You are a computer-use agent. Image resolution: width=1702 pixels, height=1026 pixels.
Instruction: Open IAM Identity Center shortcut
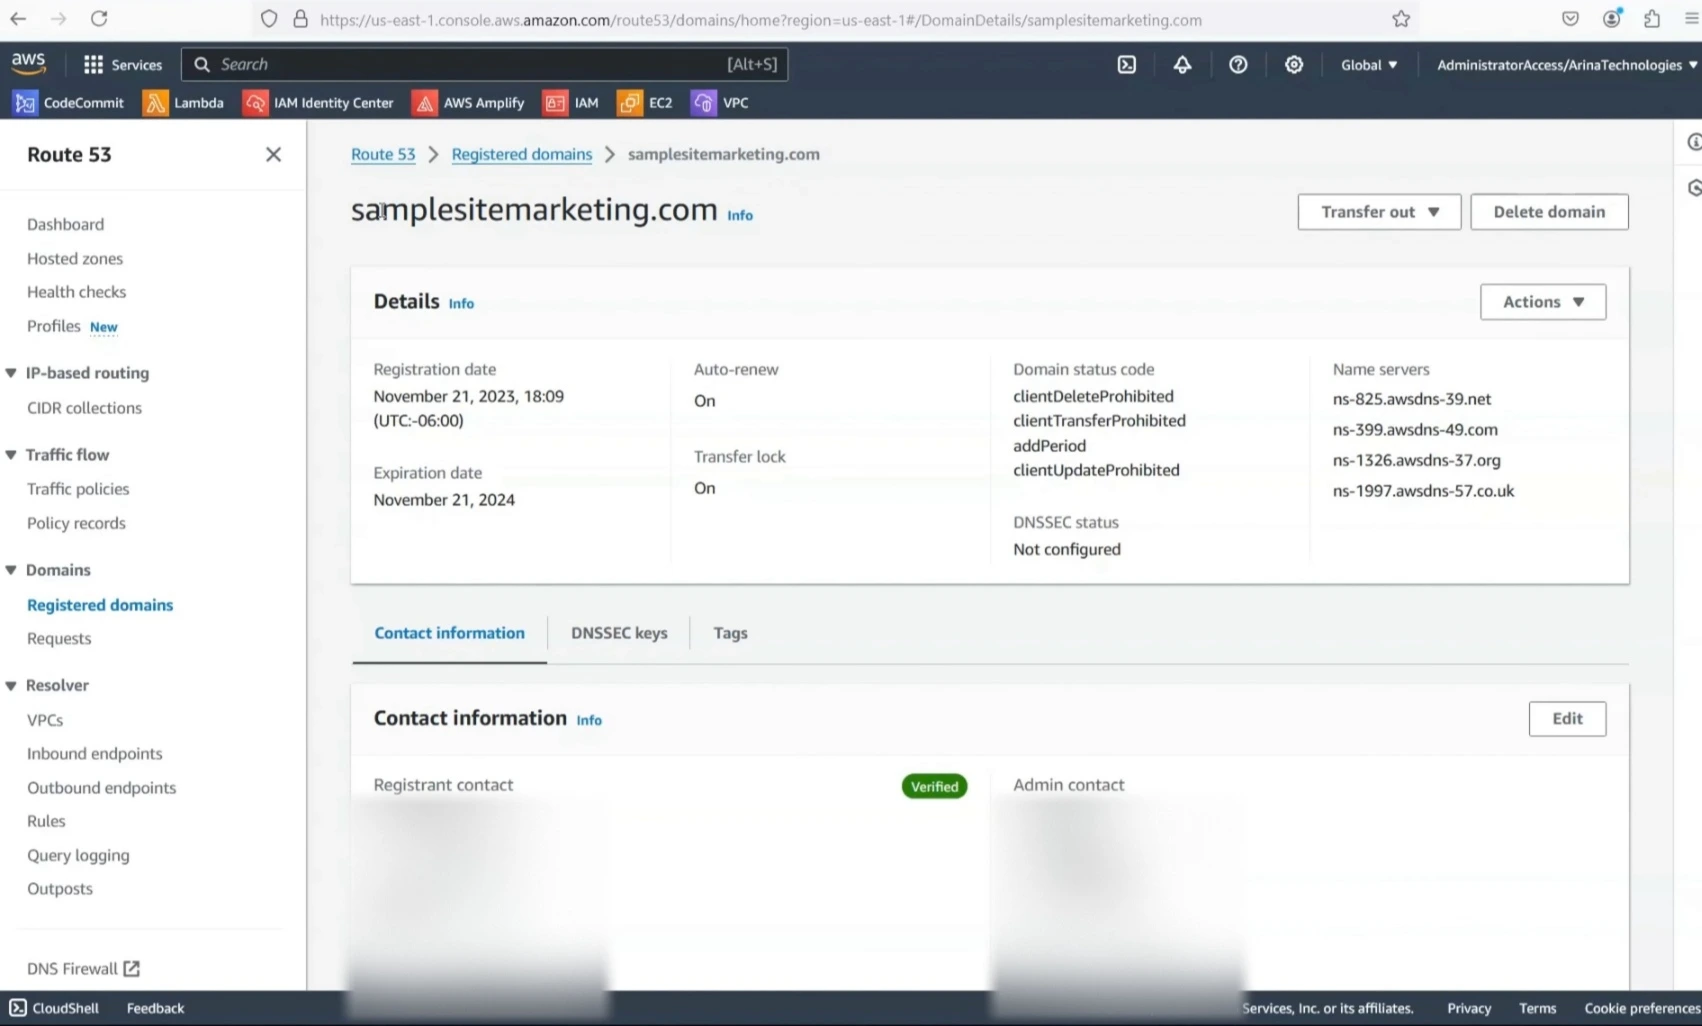tap(318, 102)
